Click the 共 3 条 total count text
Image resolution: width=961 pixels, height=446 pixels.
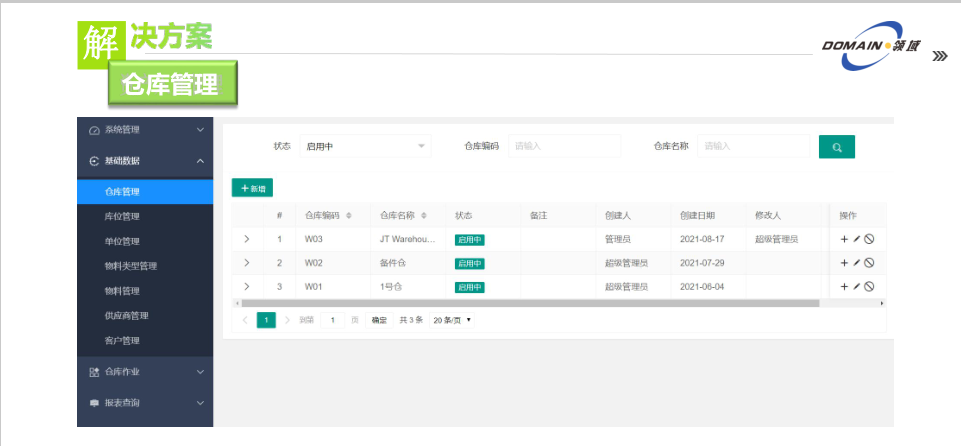coord(411,320)
